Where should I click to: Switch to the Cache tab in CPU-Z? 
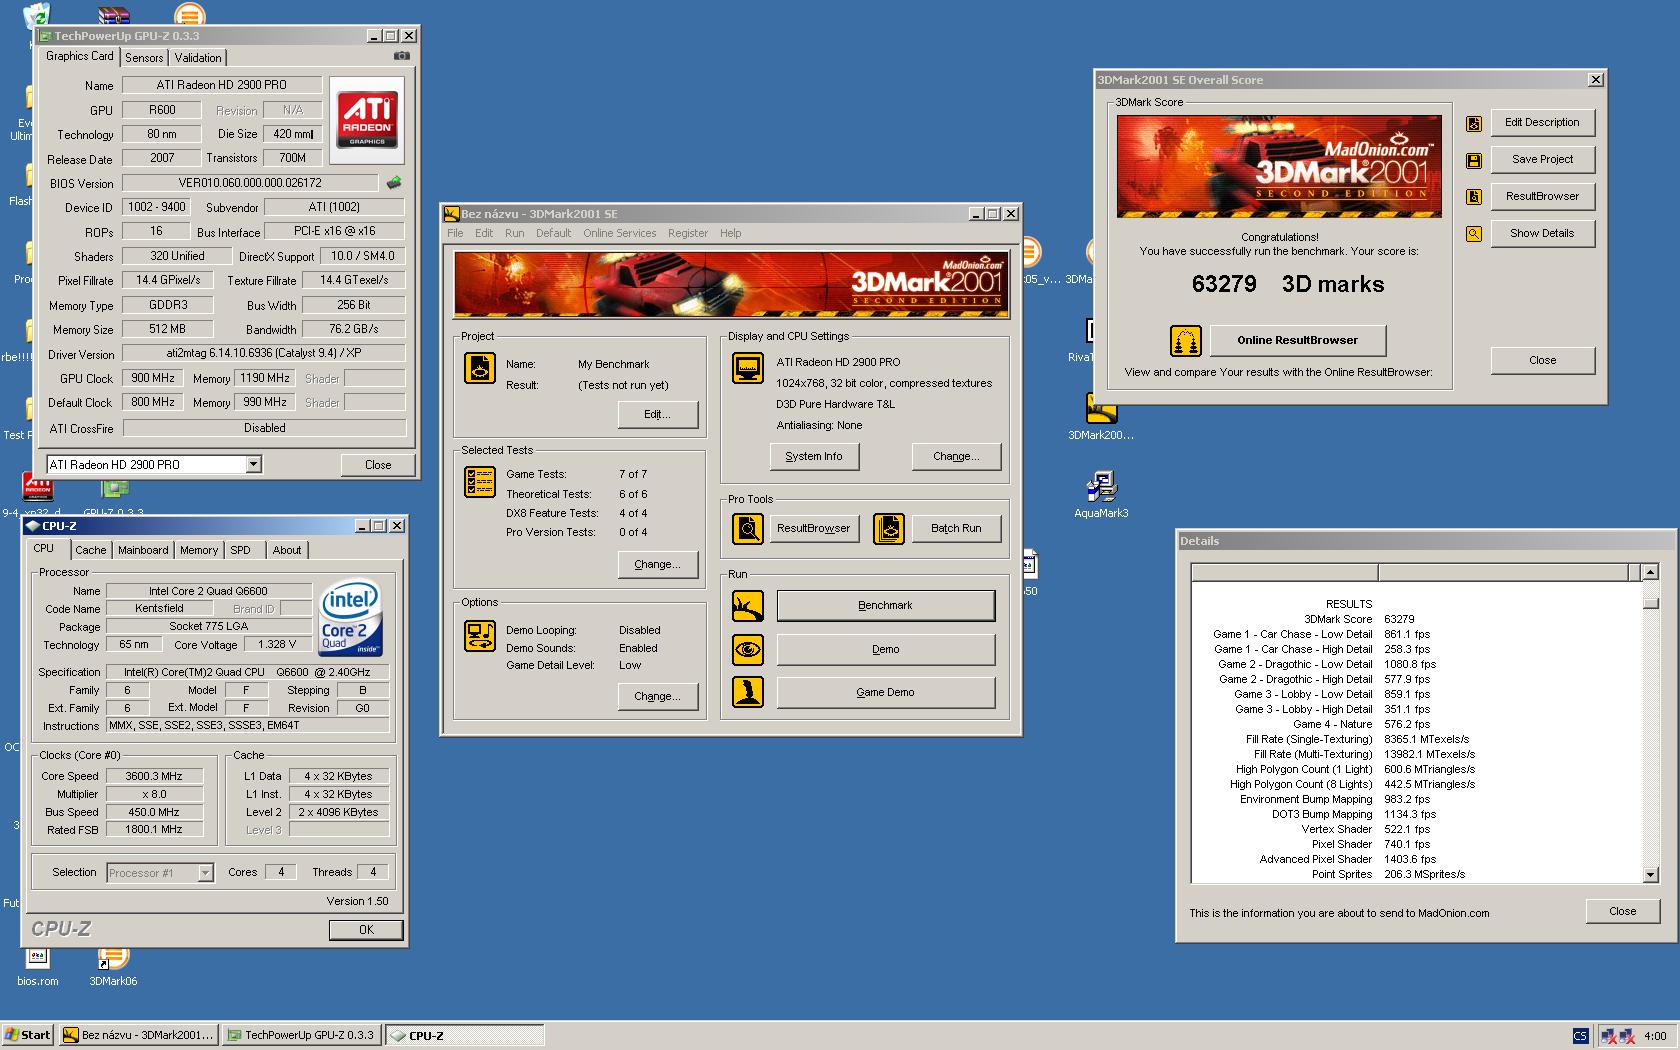click(90, 550)
